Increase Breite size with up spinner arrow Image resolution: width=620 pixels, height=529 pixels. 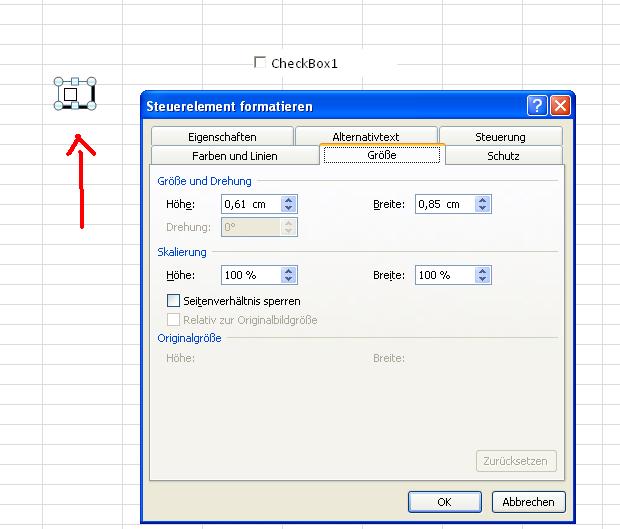482,200
